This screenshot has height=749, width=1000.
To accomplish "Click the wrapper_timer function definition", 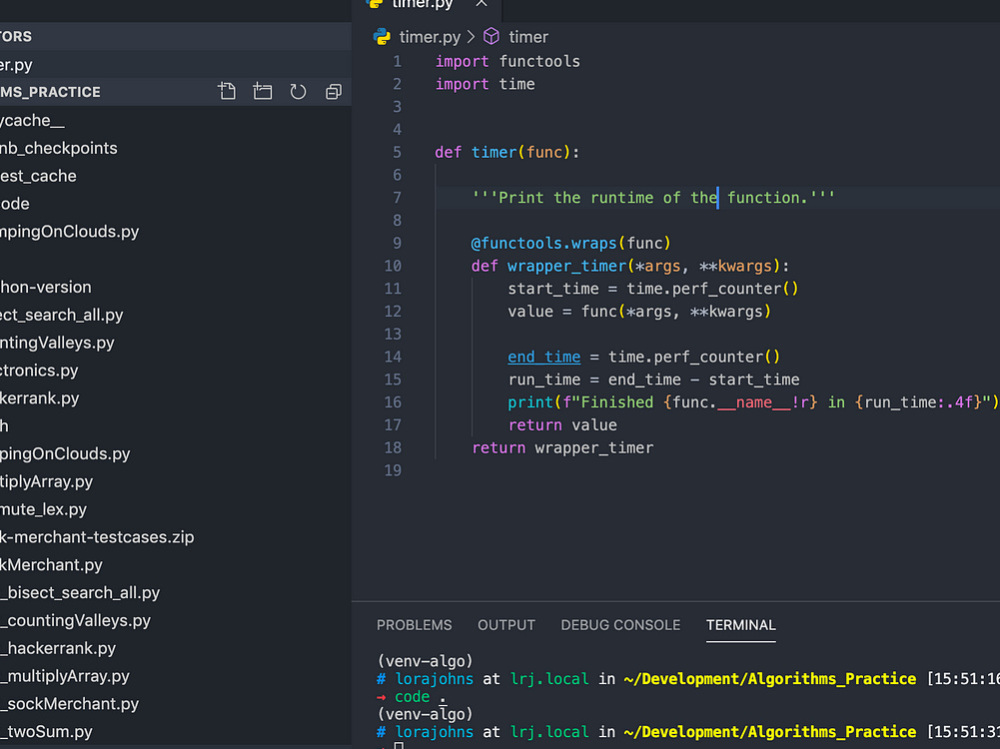I will click(630, 266).
